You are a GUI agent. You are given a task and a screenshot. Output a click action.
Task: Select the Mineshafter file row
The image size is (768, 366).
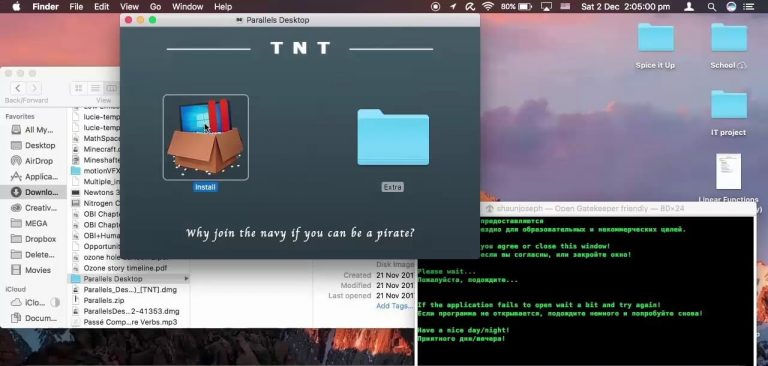(x=94, y=160)
